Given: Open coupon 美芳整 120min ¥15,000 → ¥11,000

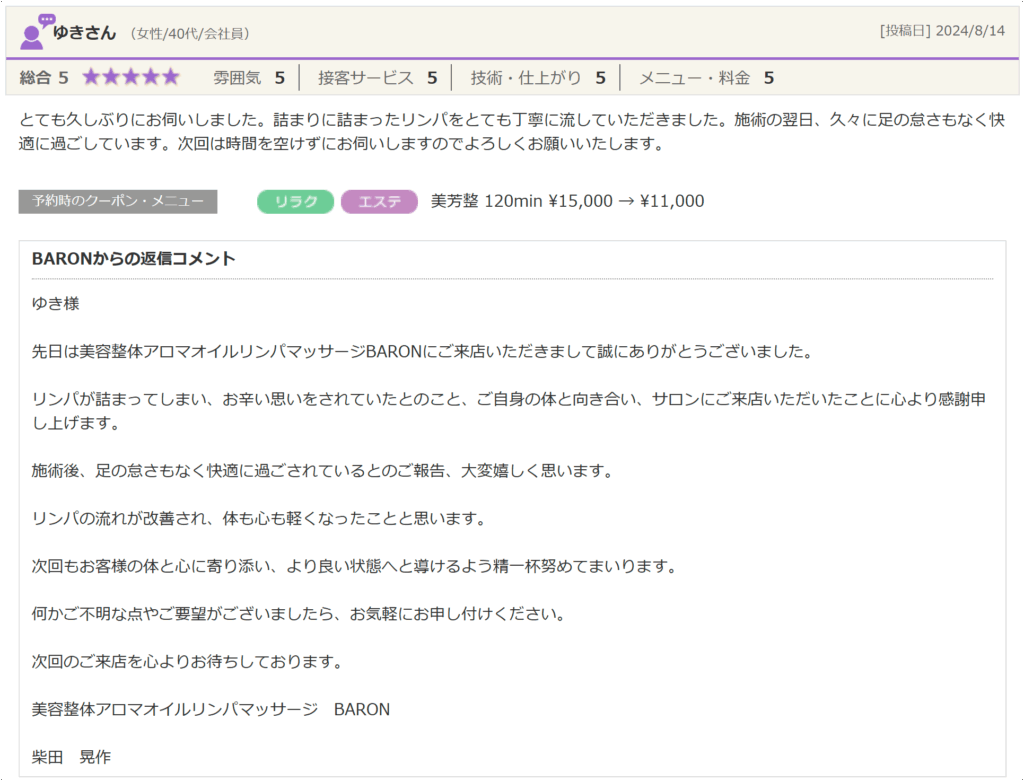Looking at the screenshot, I should pyautogui.click(x=567, y=201).
